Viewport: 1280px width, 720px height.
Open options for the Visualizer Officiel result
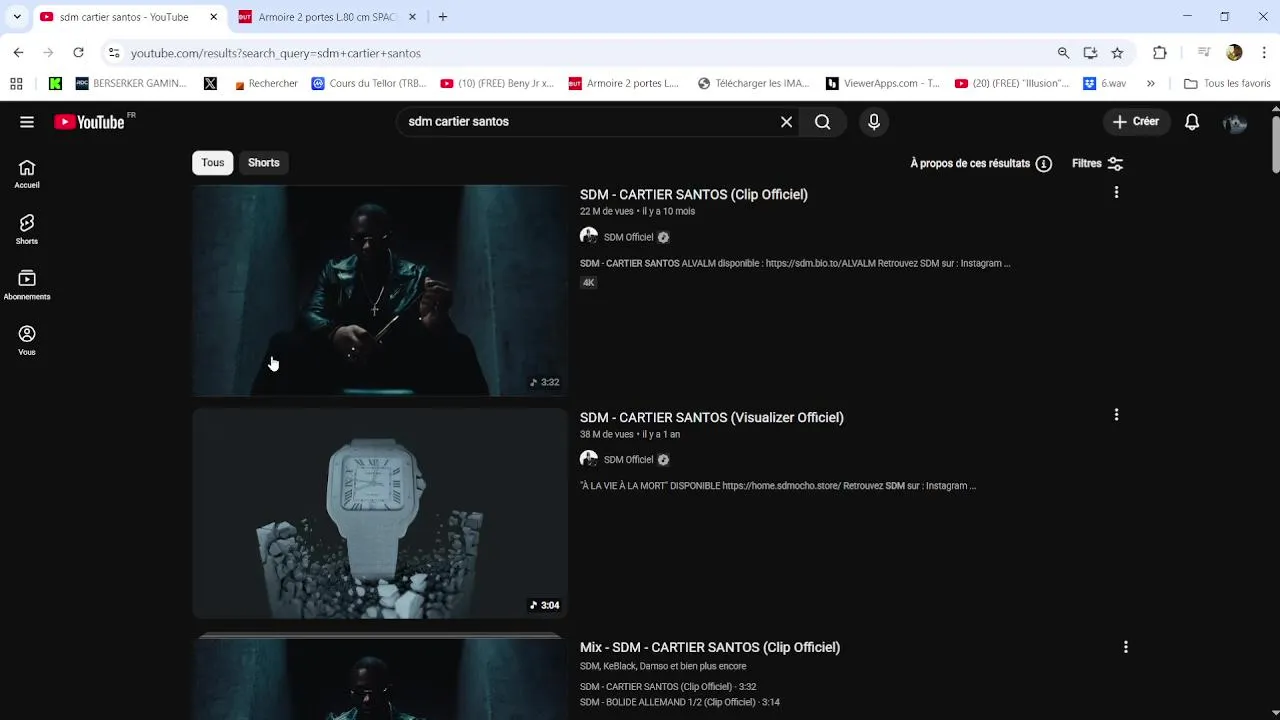pos(1116,415)
